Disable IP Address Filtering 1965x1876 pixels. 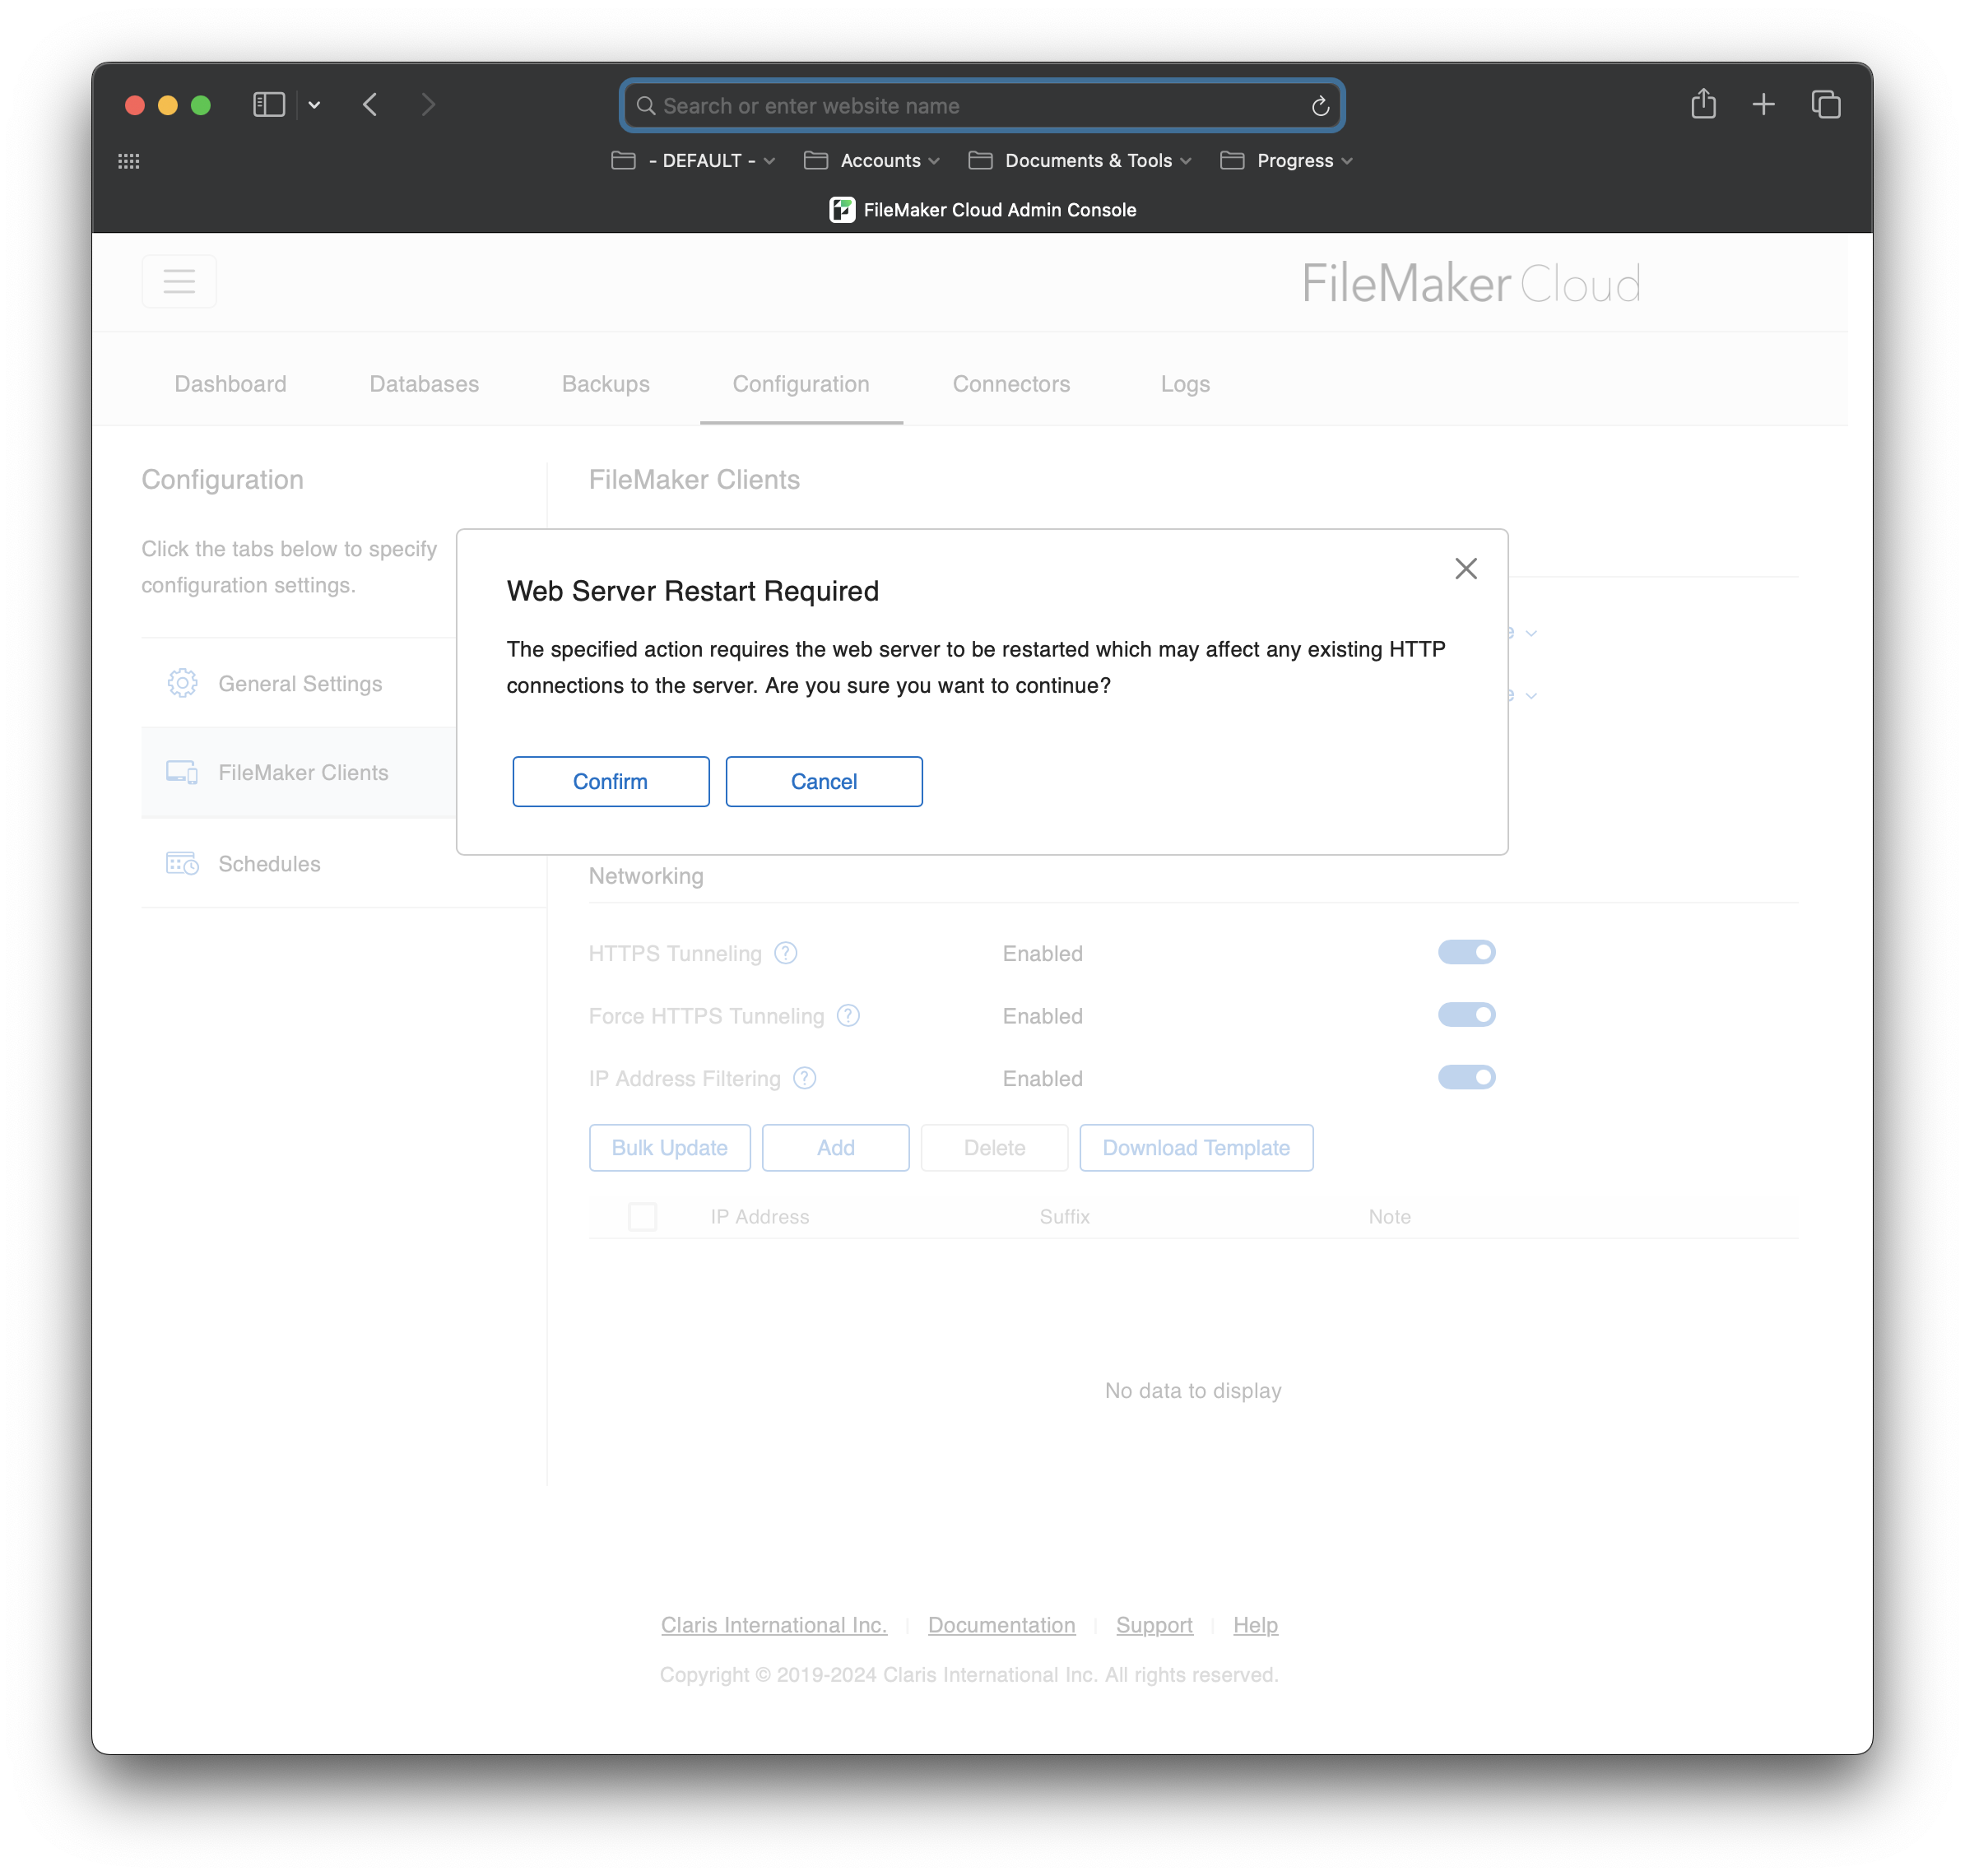click(x=1466, y=1077)
